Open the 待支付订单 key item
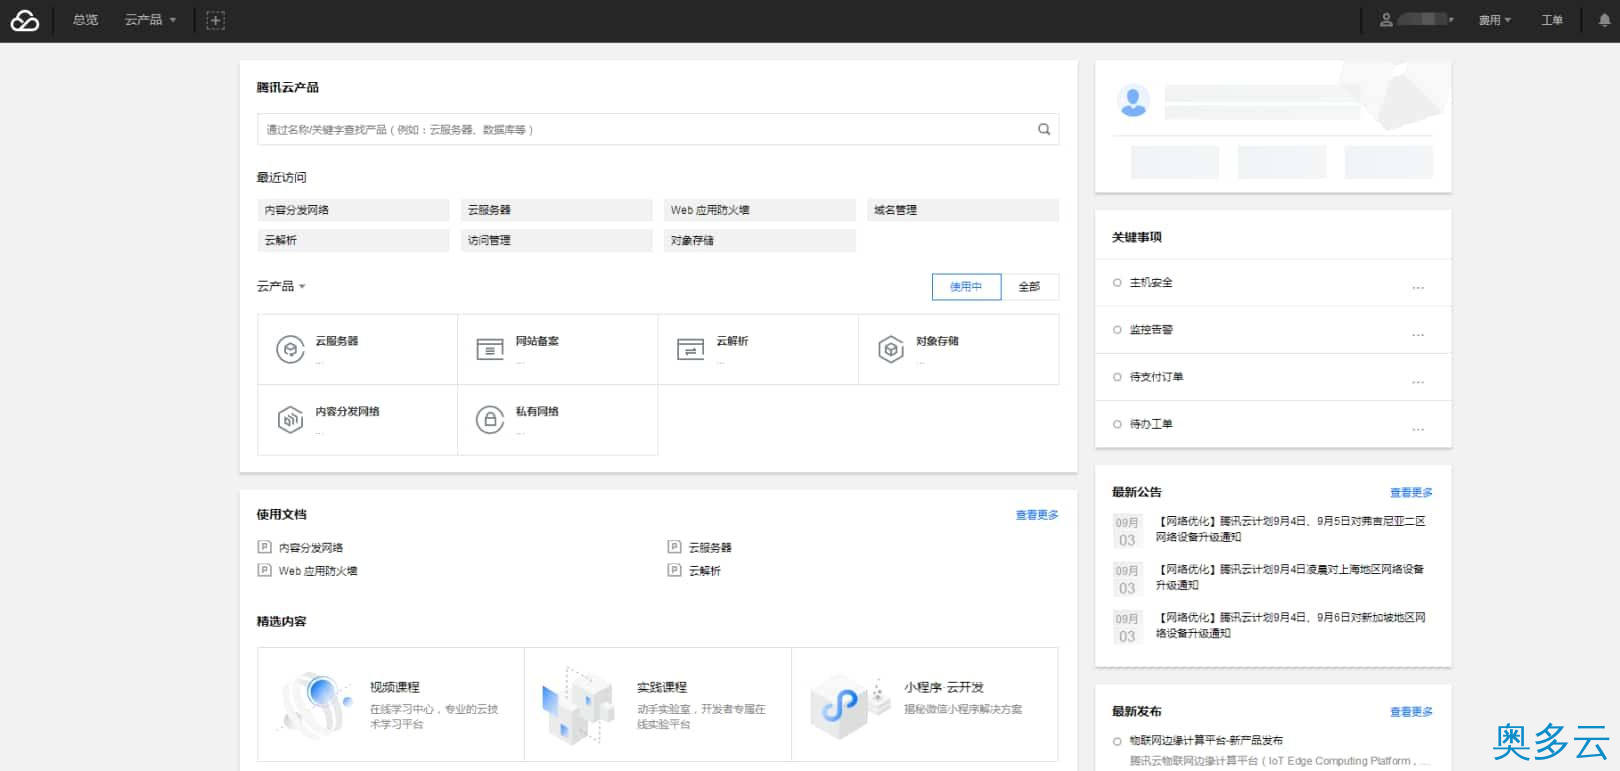 pyautogui.click(x=1156, y=377)
